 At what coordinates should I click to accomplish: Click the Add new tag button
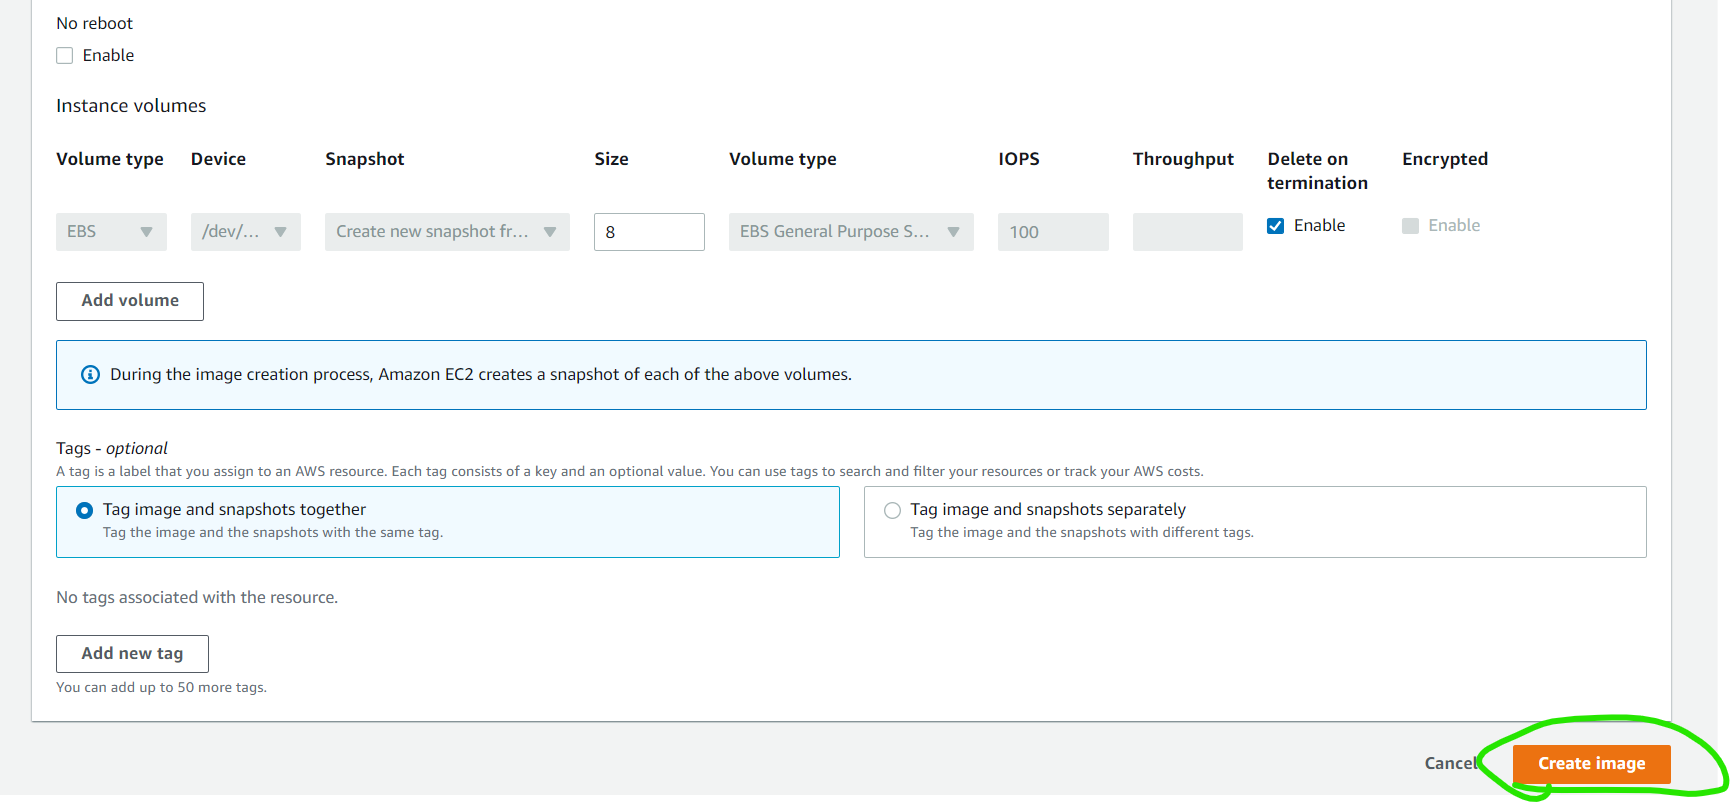(132, 654)
